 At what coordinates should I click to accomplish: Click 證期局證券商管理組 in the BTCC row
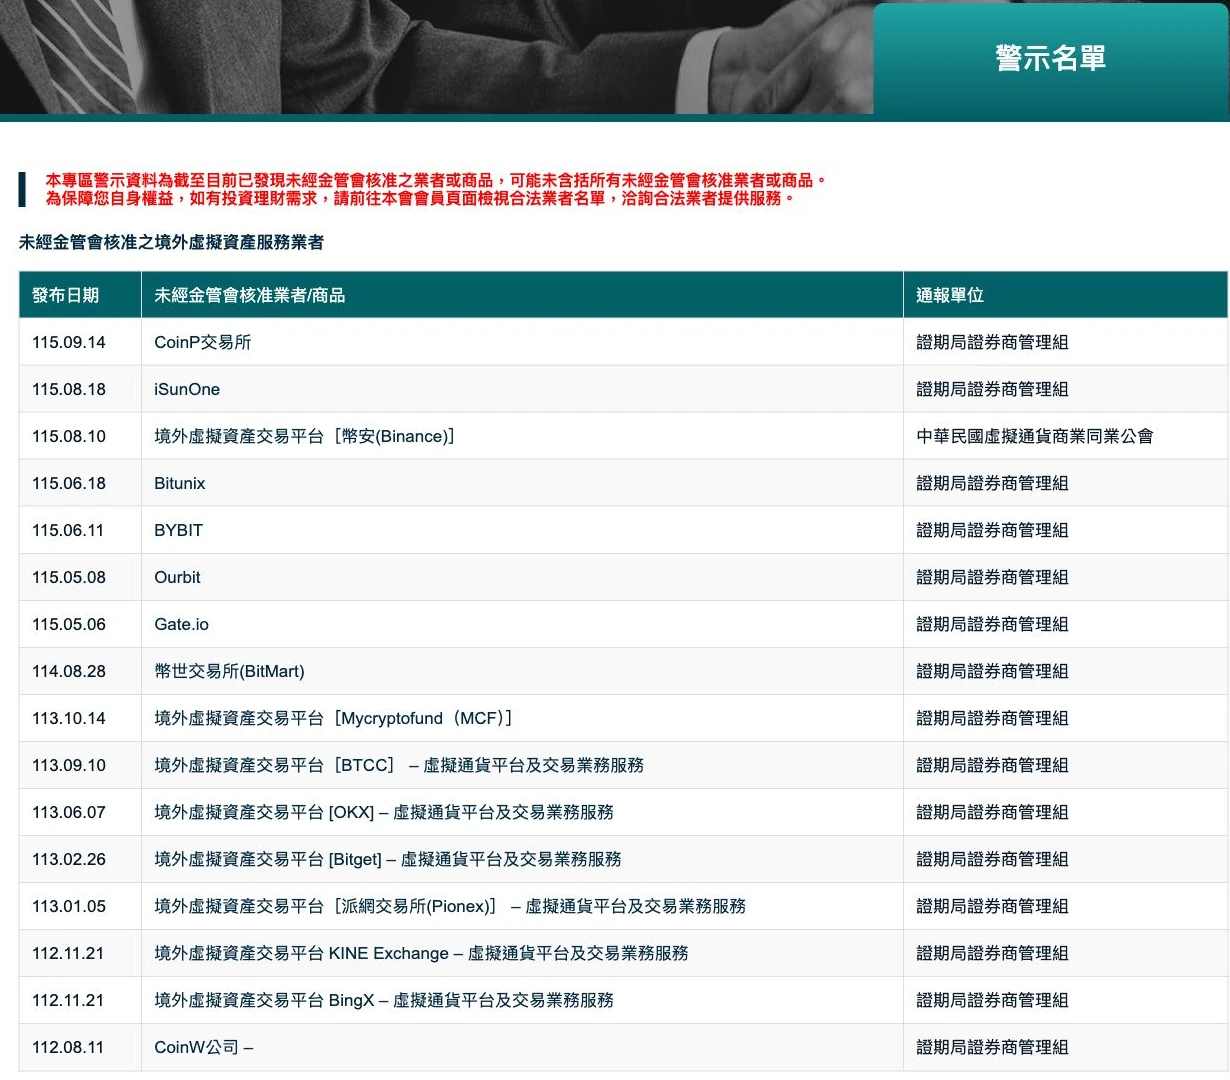click(x=993, y=765)
